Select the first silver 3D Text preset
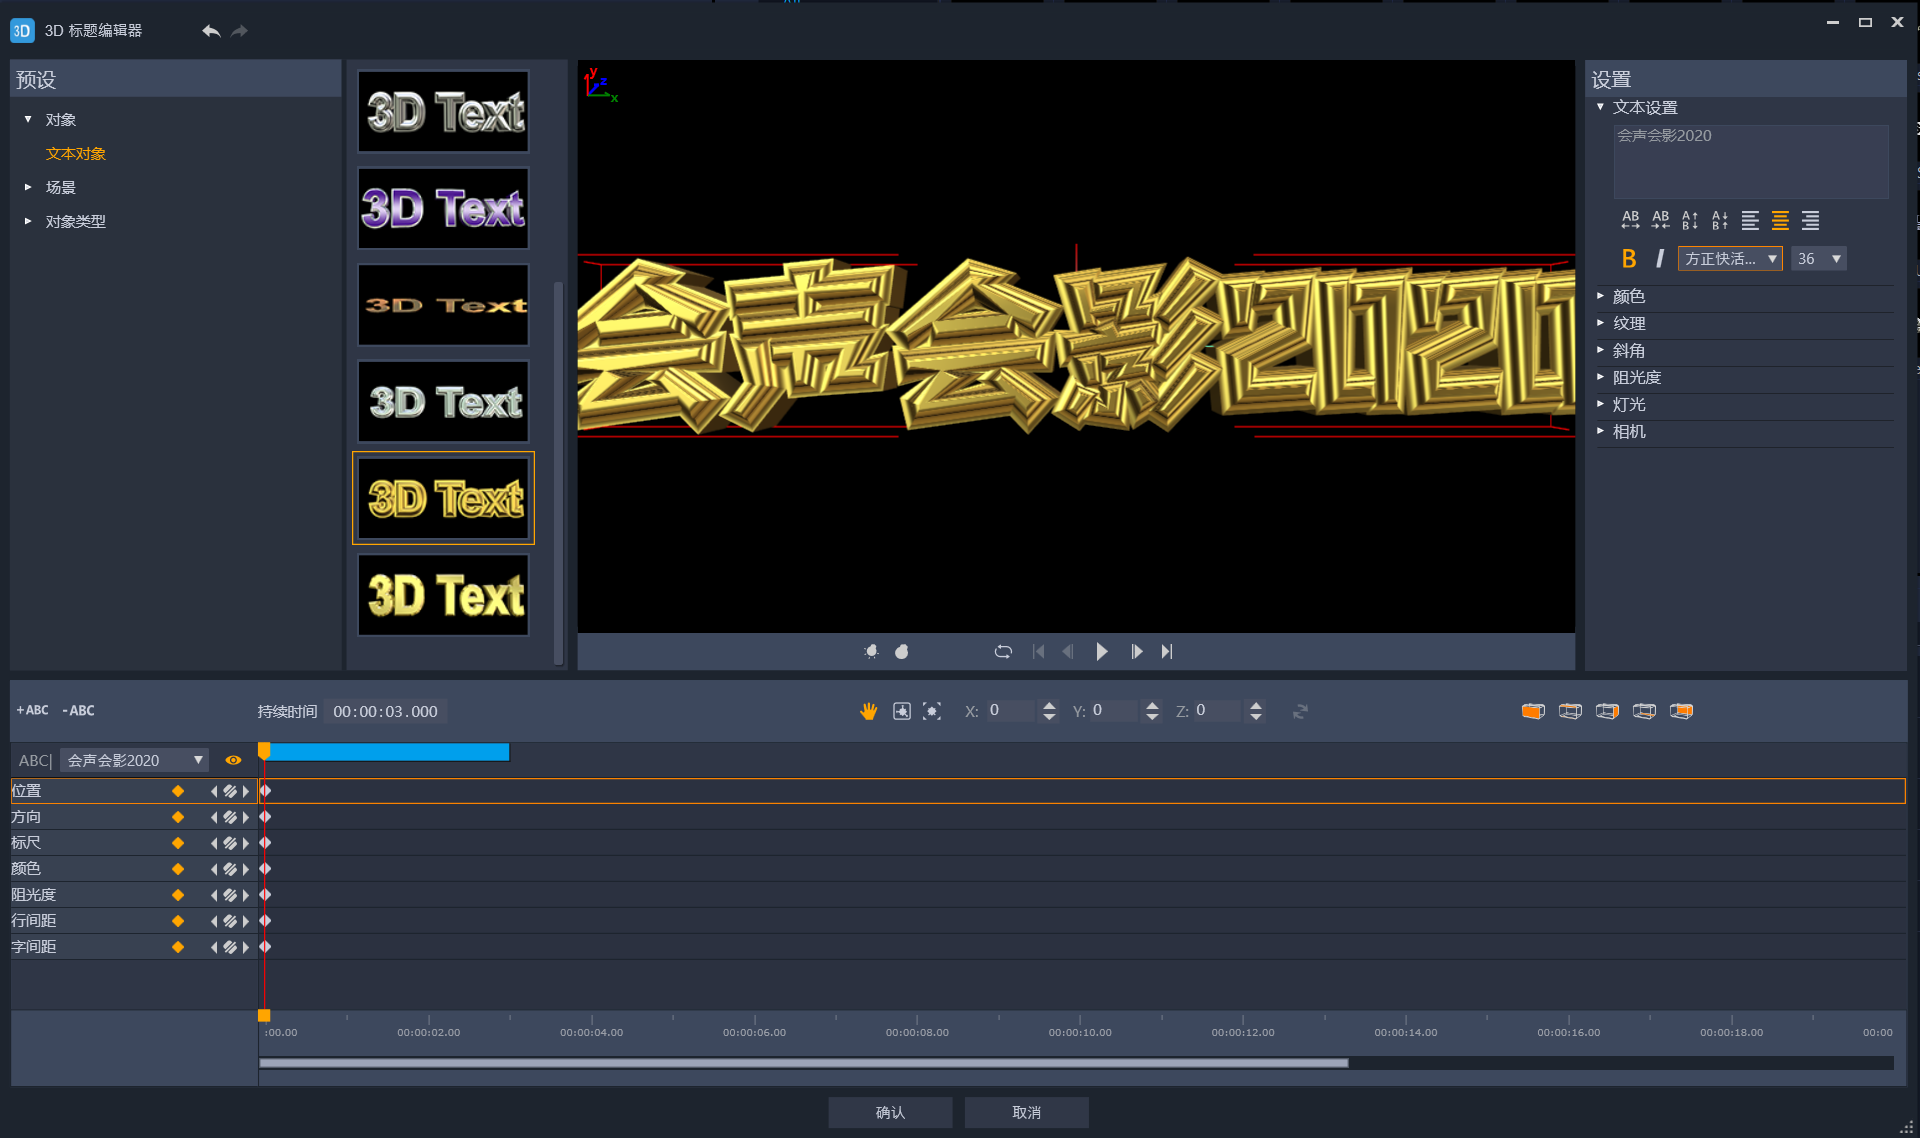The image size is (1920, 1138). click(443, 111)
